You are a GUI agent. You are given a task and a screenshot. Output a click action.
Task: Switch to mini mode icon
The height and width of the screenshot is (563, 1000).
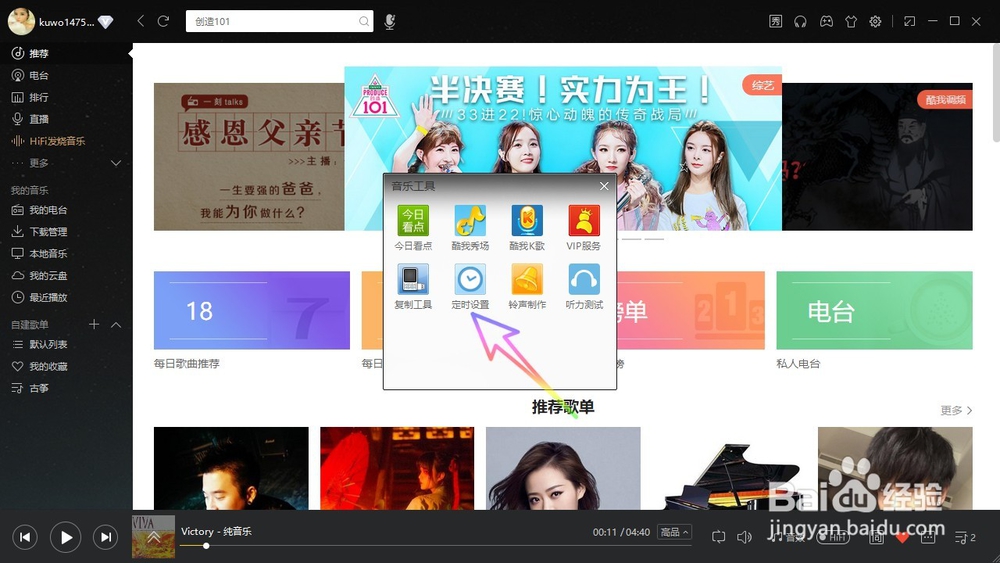909,22
